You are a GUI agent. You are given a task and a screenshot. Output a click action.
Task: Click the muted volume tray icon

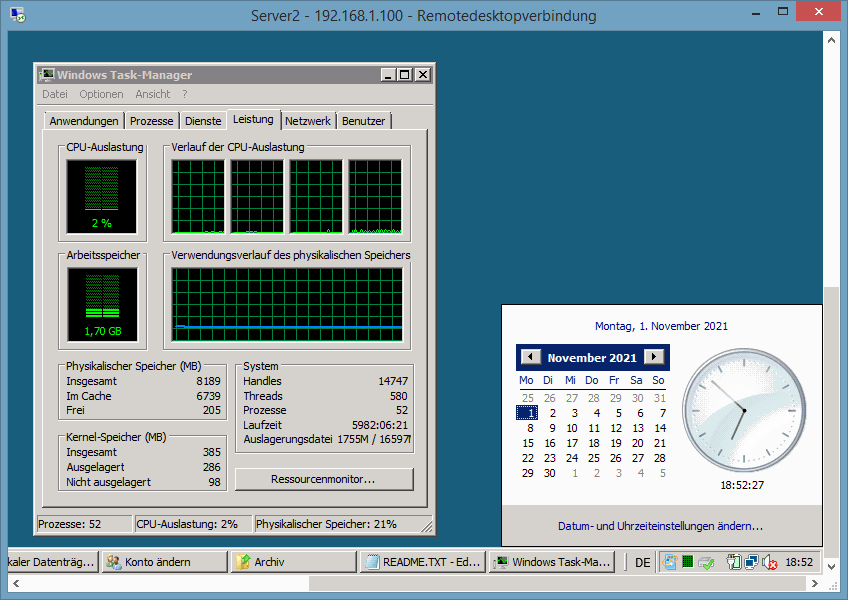[x=770, y=563]
